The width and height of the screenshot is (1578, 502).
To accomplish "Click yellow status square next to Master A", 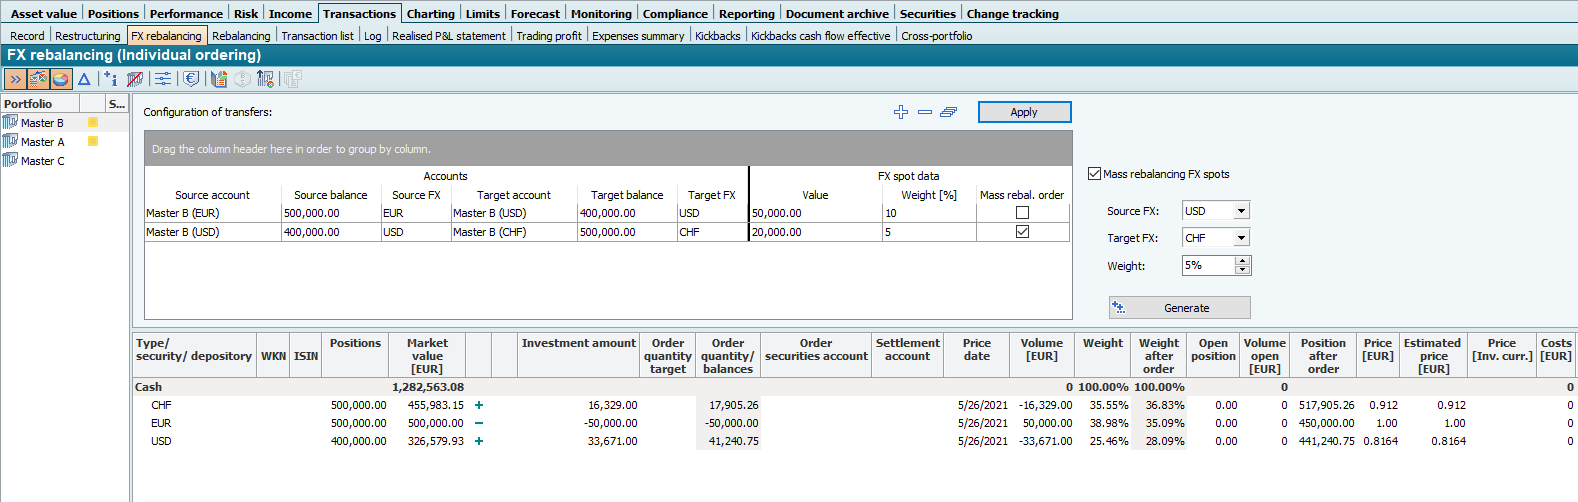I will 93,142.
